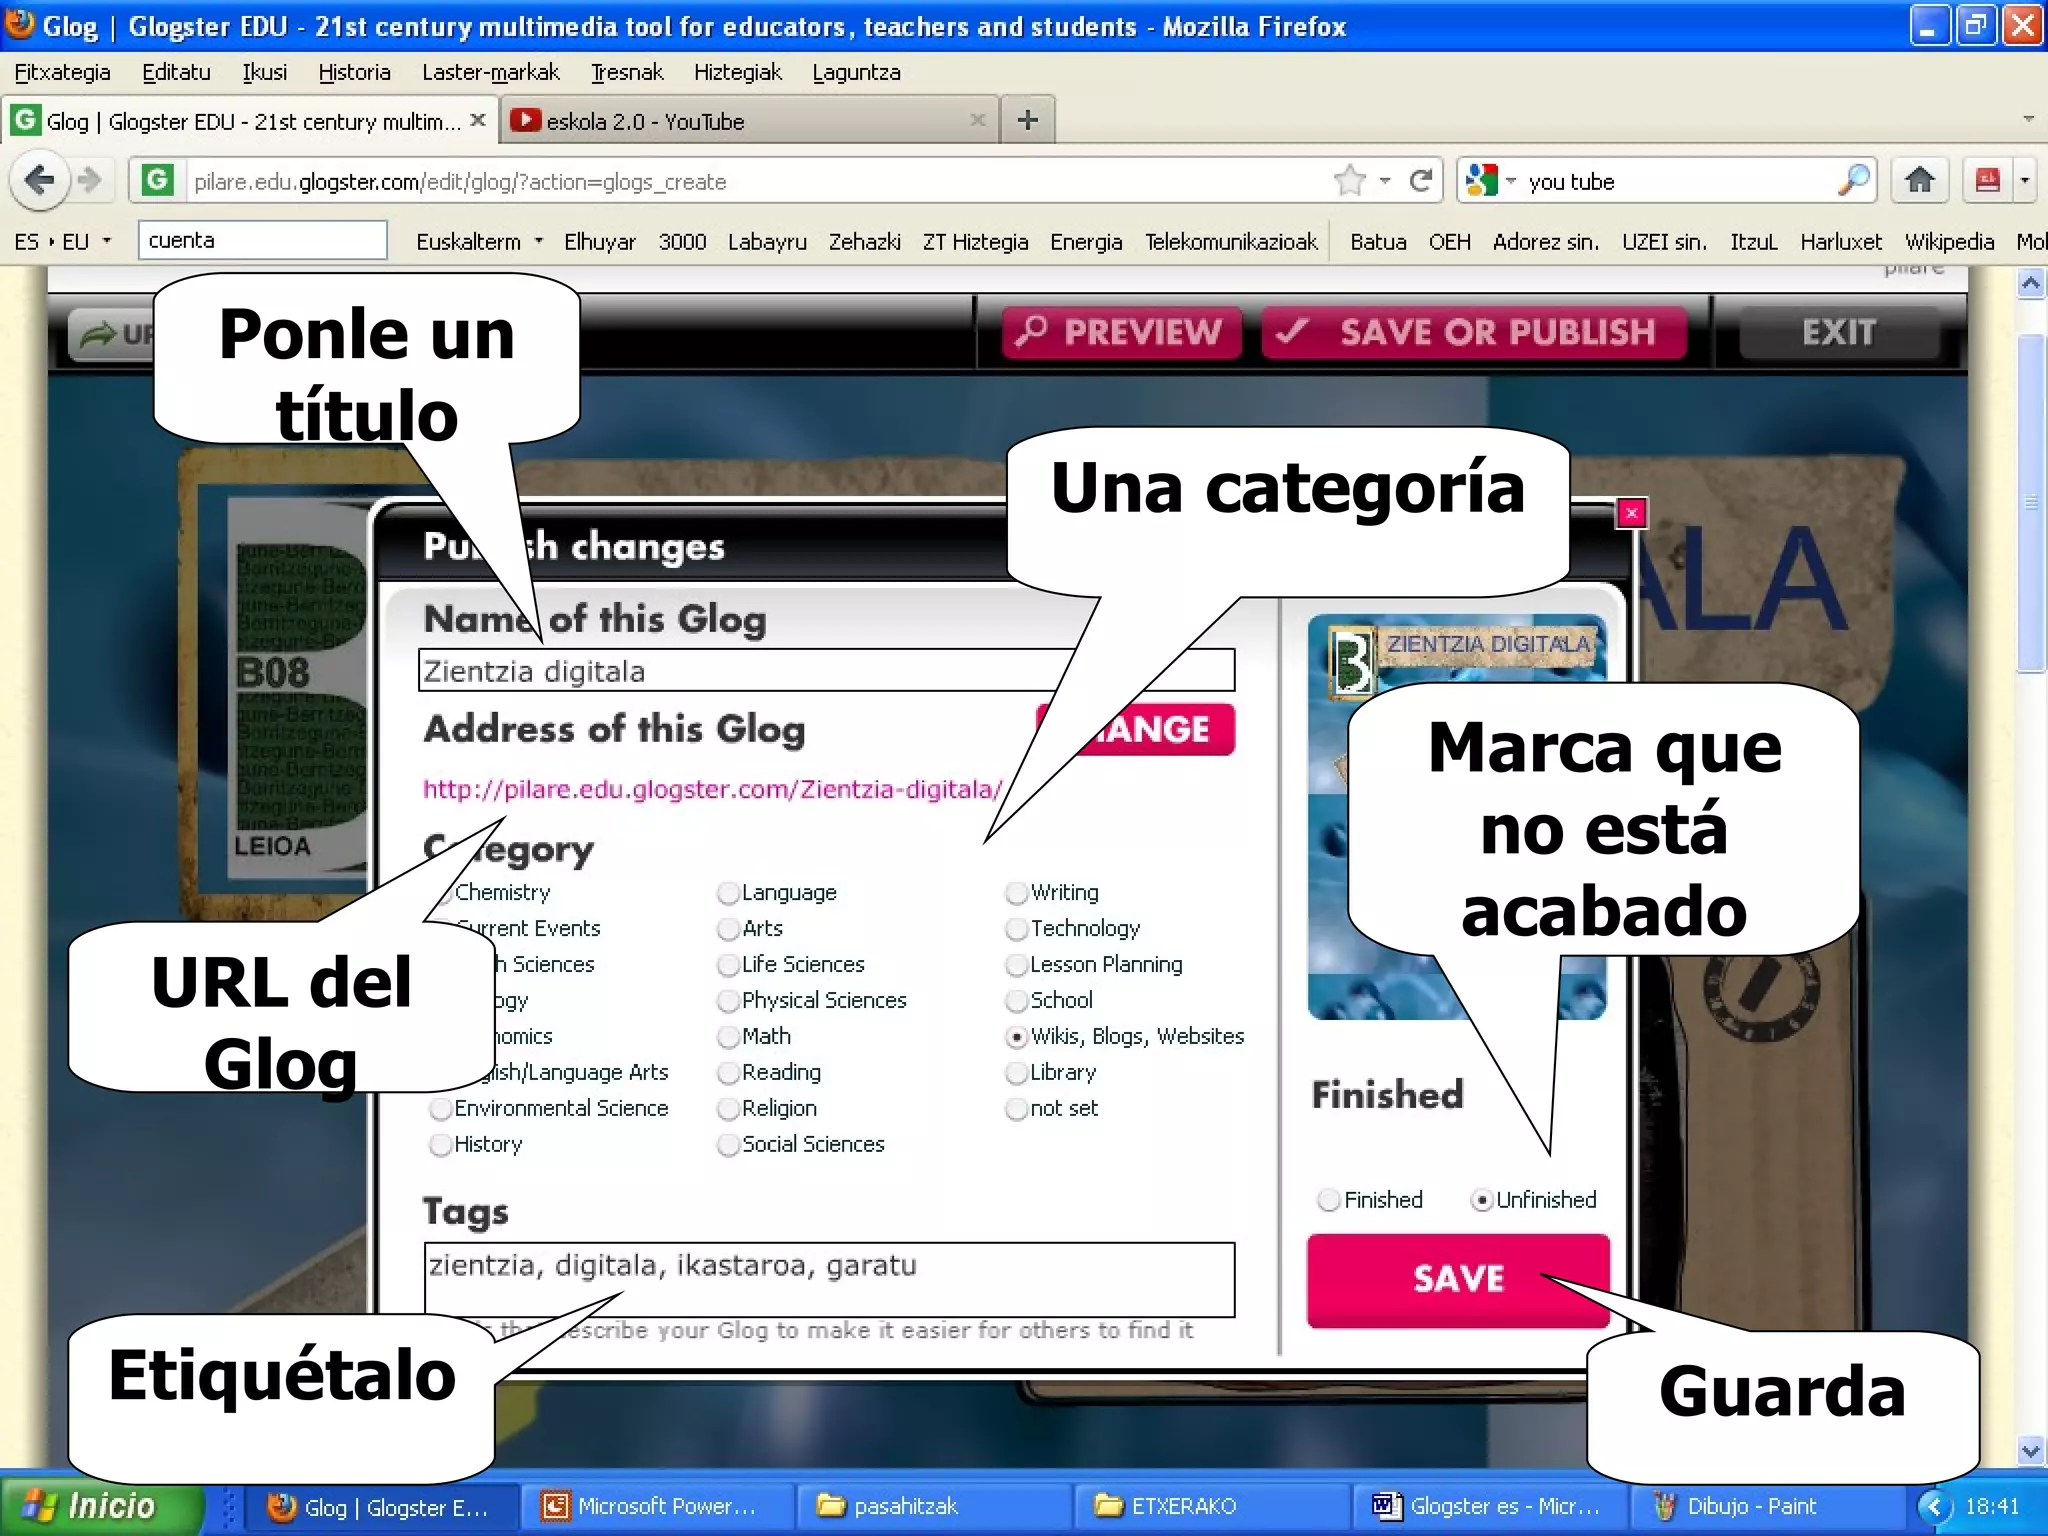Image resolution: width=2048 pixels, height=1536 pixels.
Task: Mark the Glog as Finished
Action: [x=1328, y=1199]
